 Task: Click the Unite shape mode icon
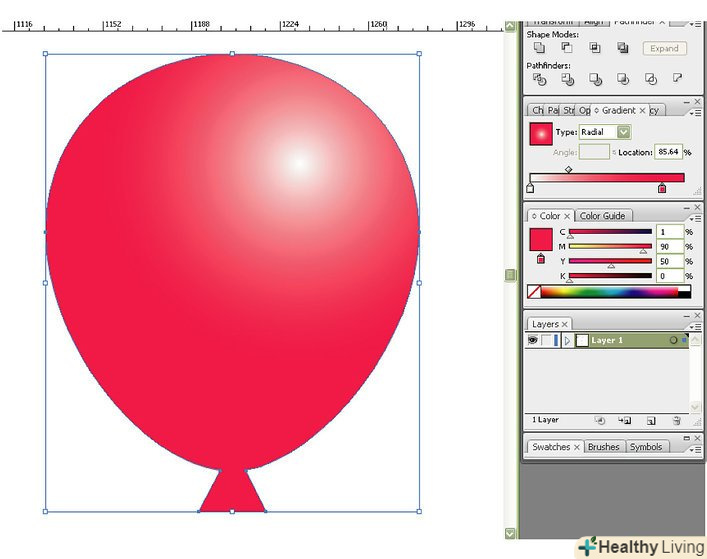[x=539, y=47]
